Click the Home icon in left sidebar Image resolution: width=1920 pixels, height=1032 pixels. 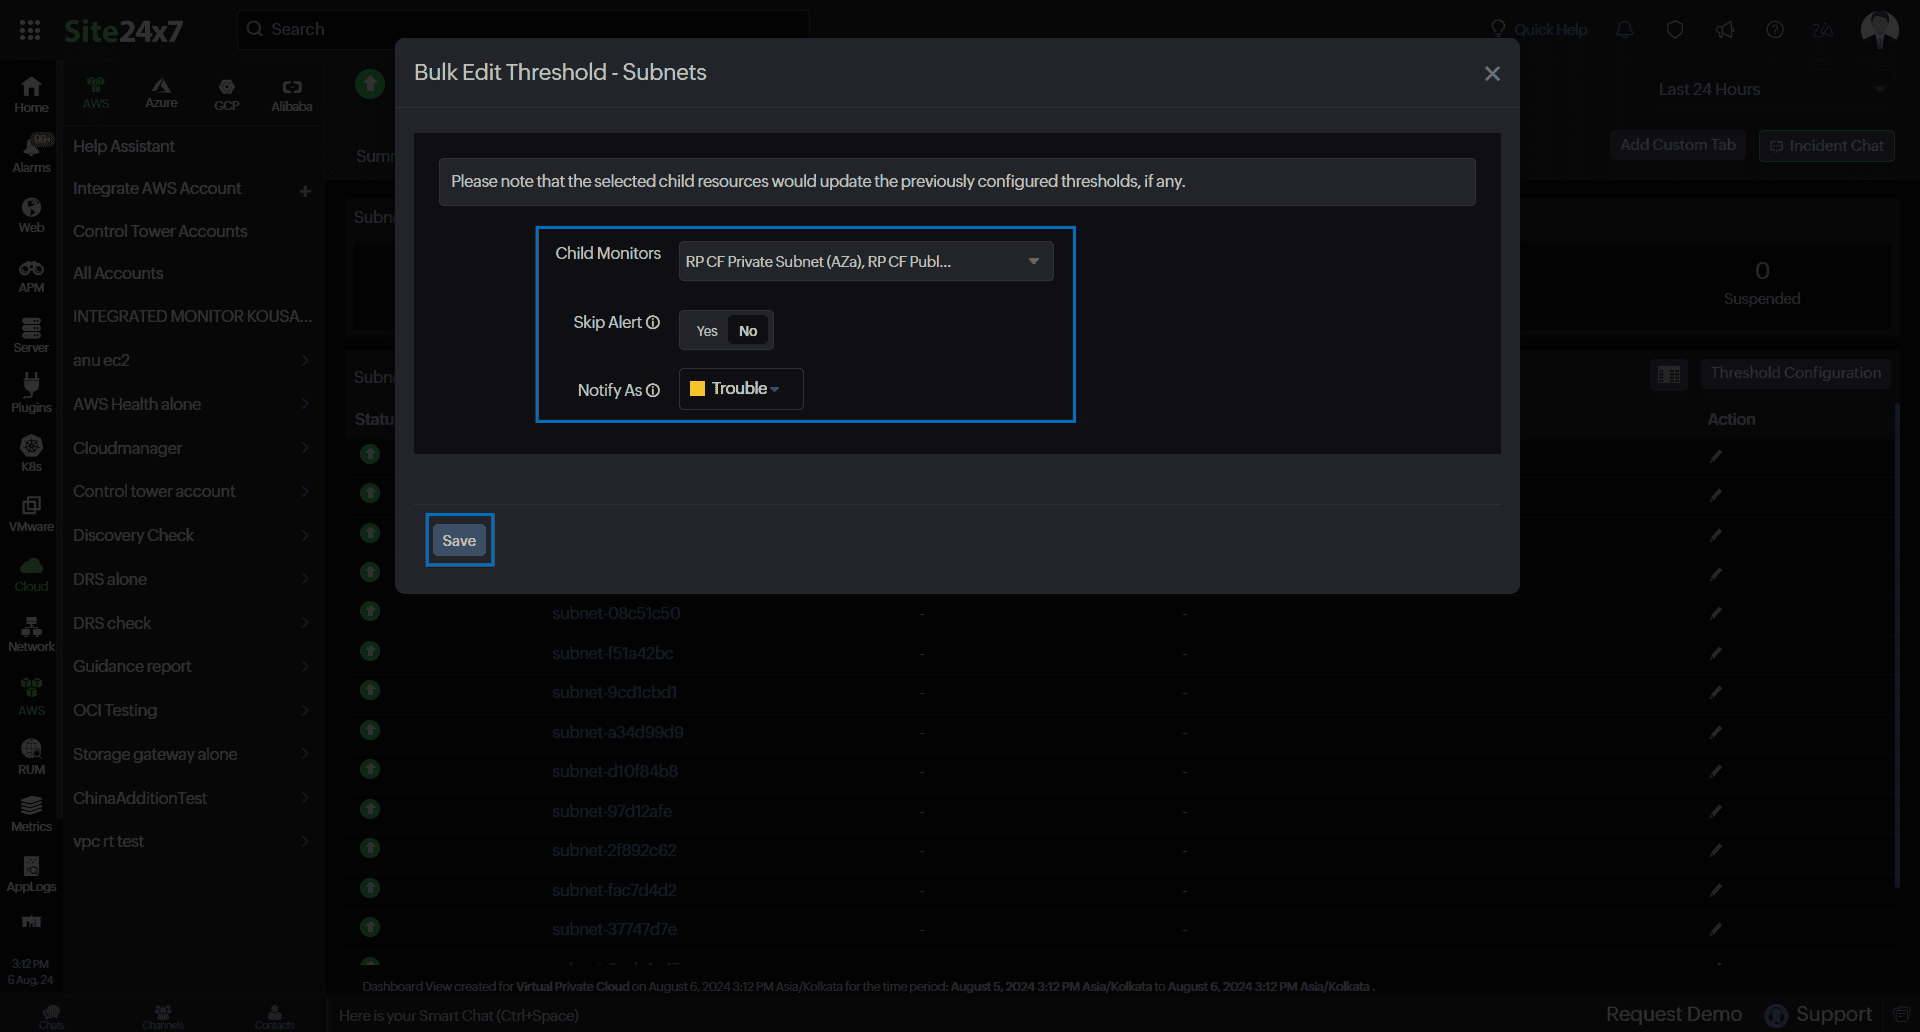(31, 94)
